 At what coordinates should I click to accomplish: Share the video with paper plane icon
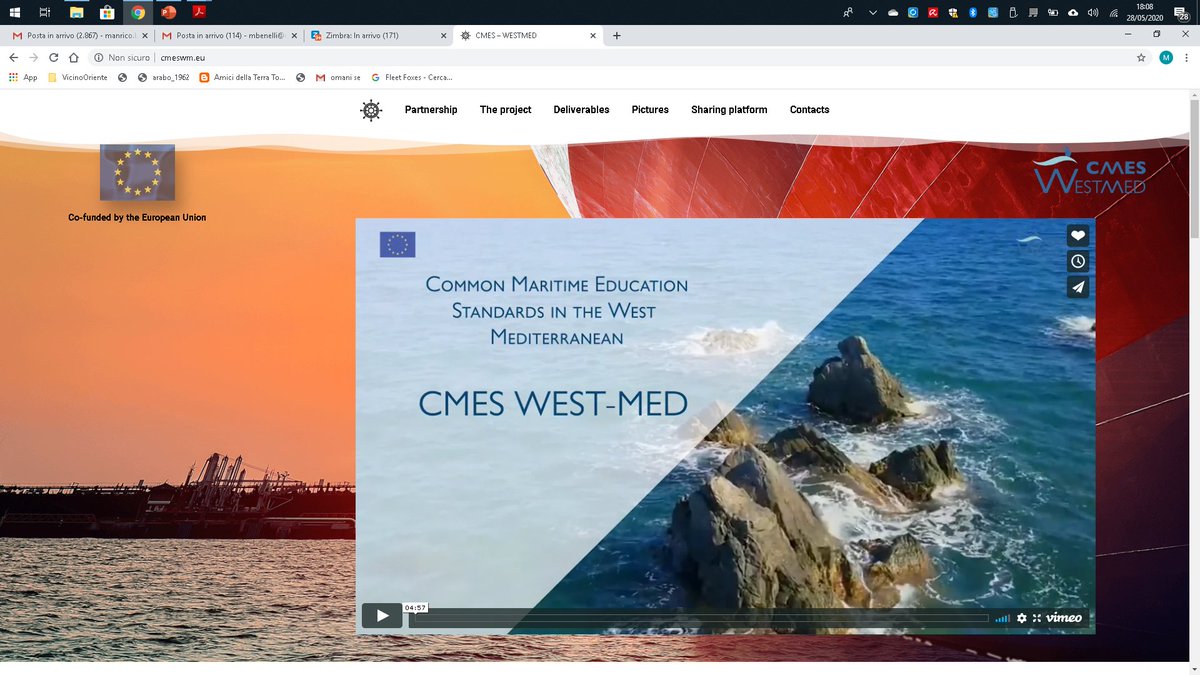[1078, 287]
